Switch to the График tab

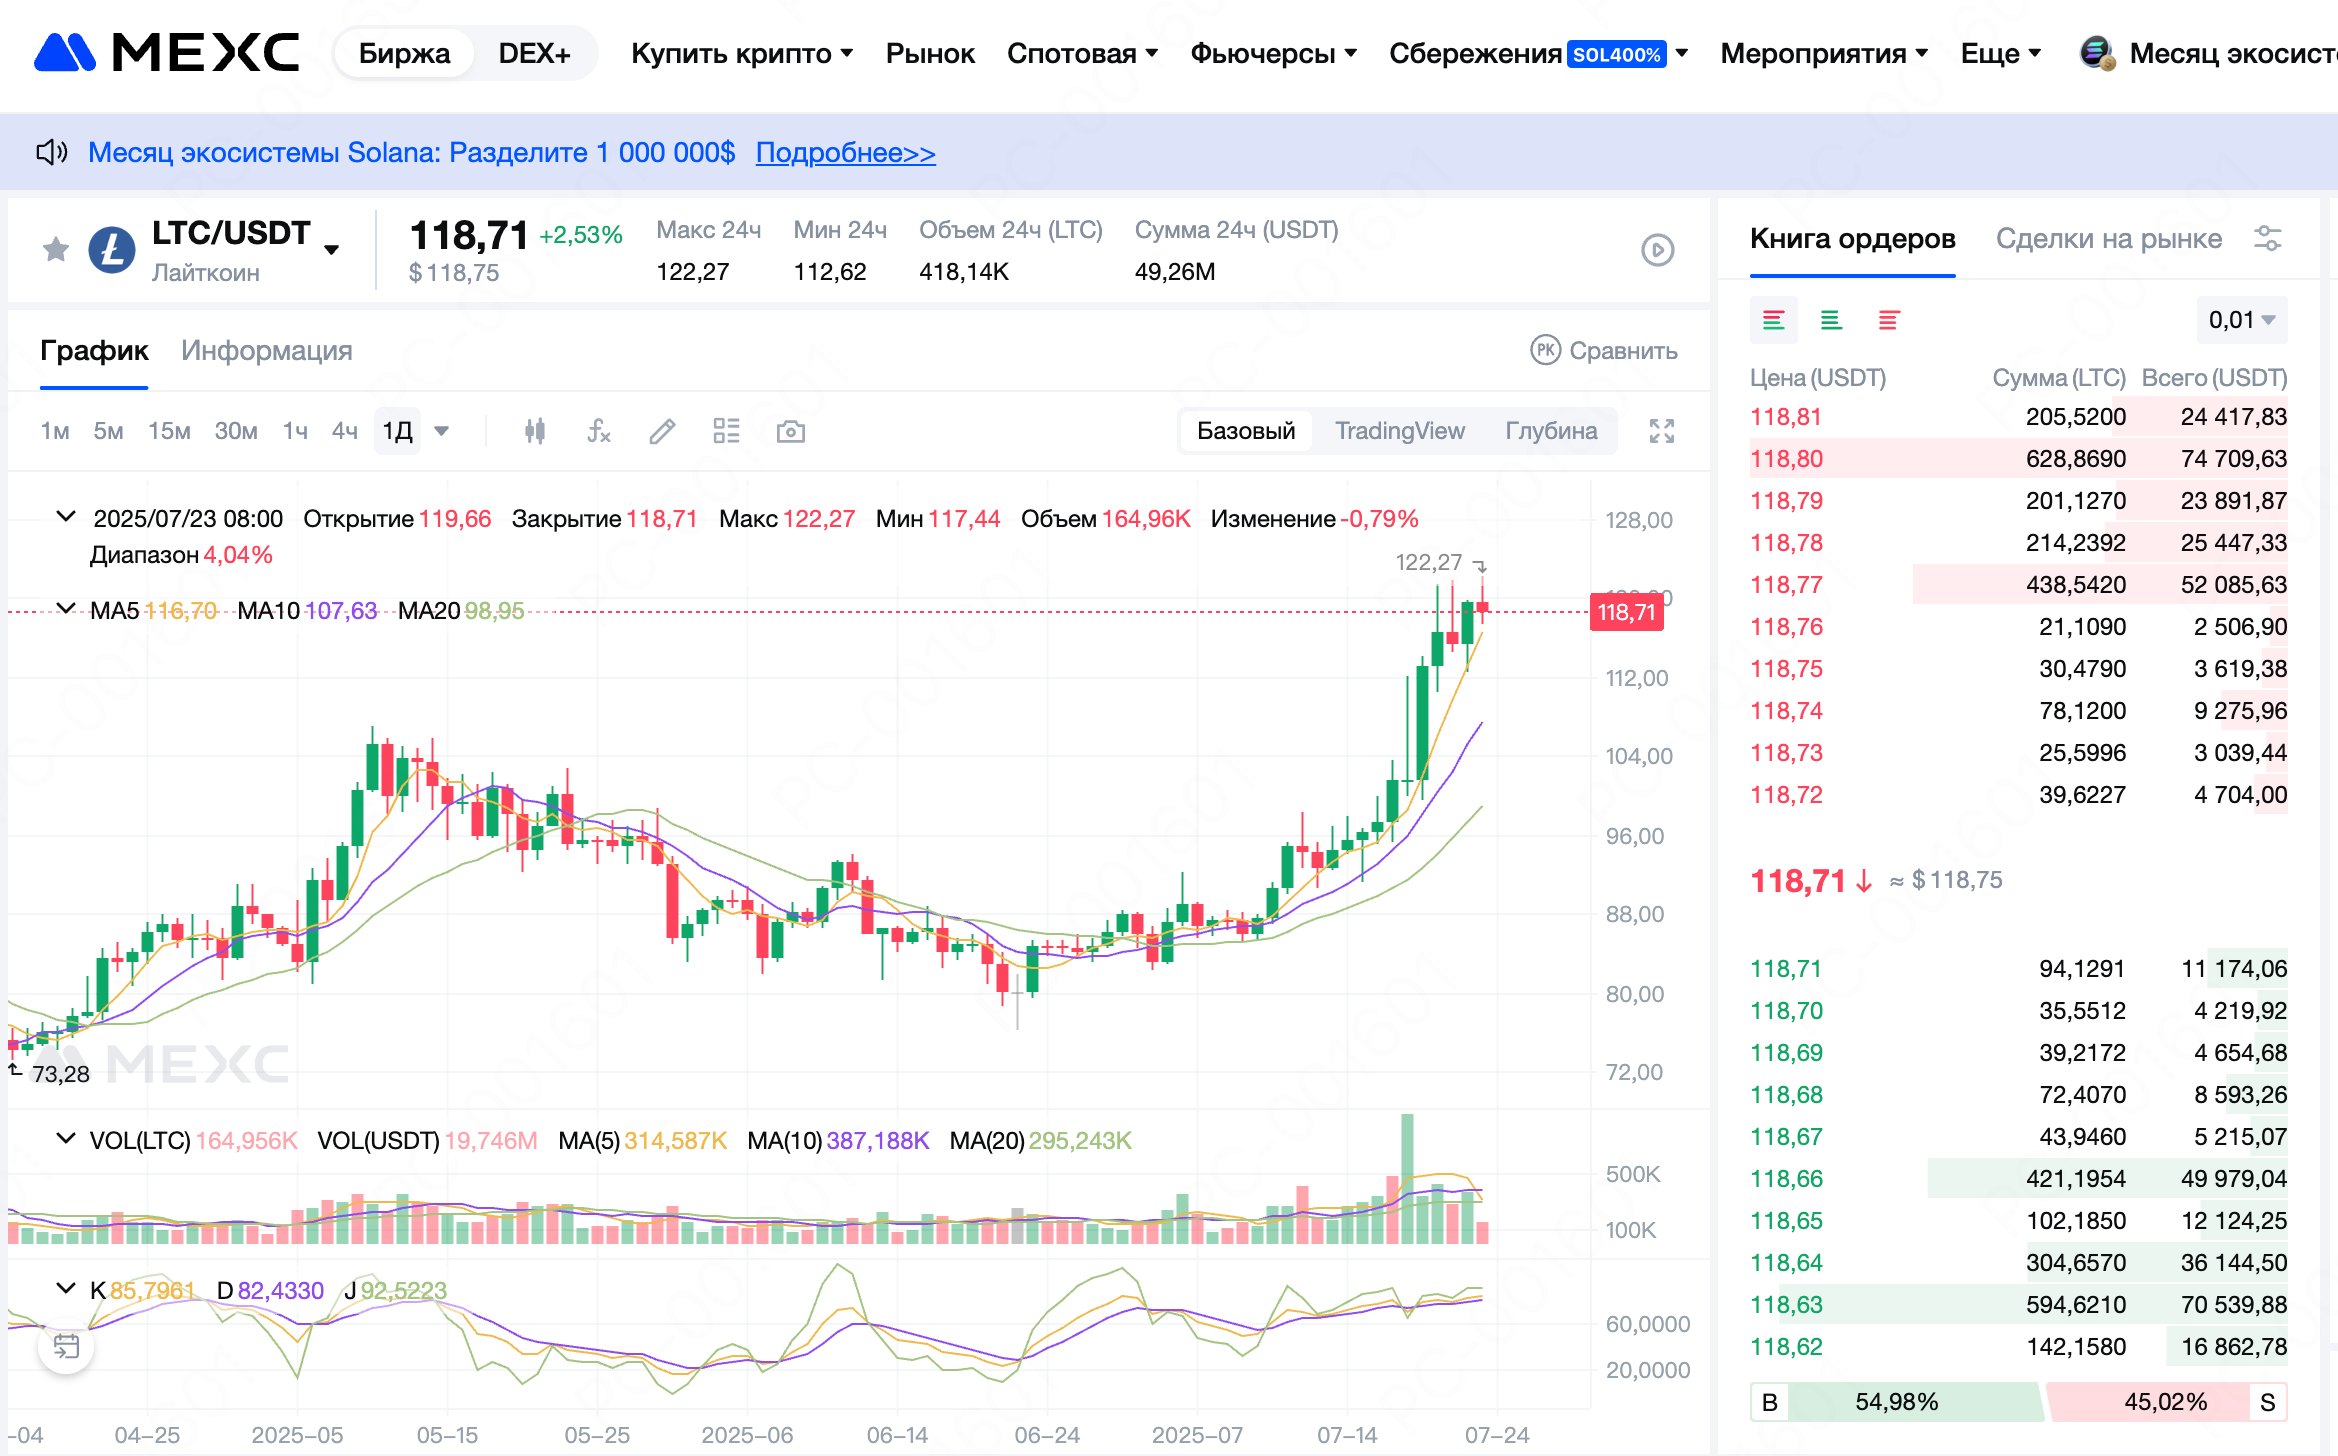(x=94, y=351)
